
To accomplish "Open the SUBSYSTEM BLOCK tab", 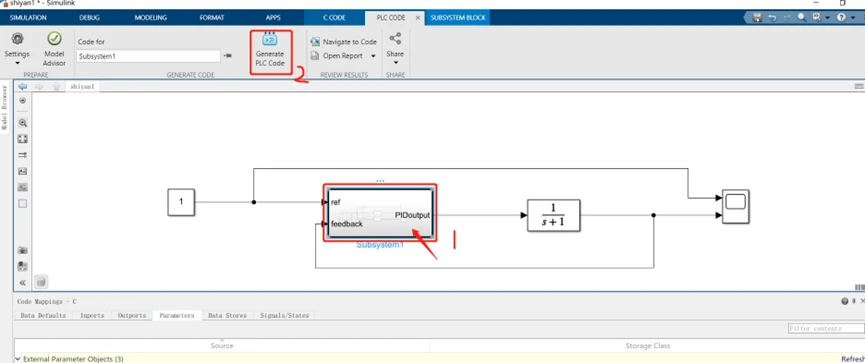I will [458, 18].
